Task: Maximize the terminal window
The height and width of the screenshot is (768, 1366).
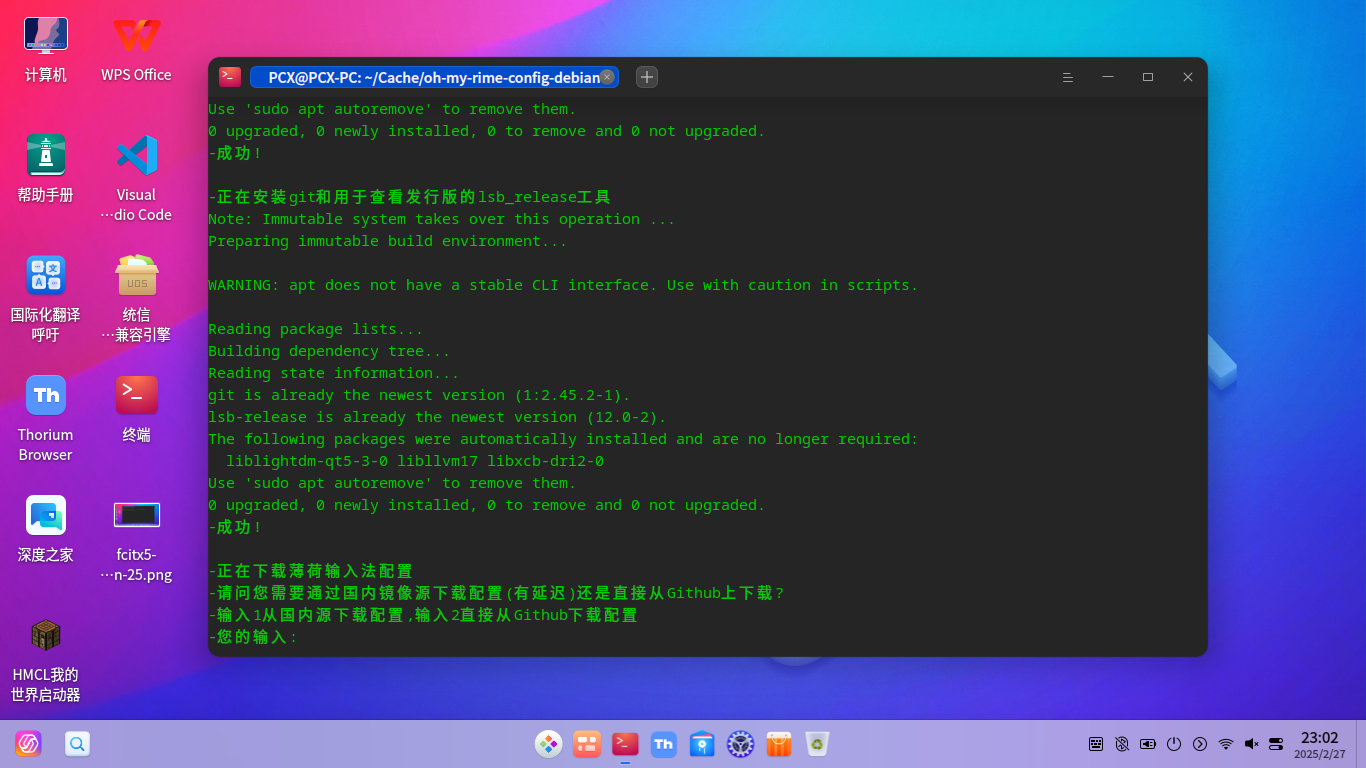Action: pos(1148,77)
